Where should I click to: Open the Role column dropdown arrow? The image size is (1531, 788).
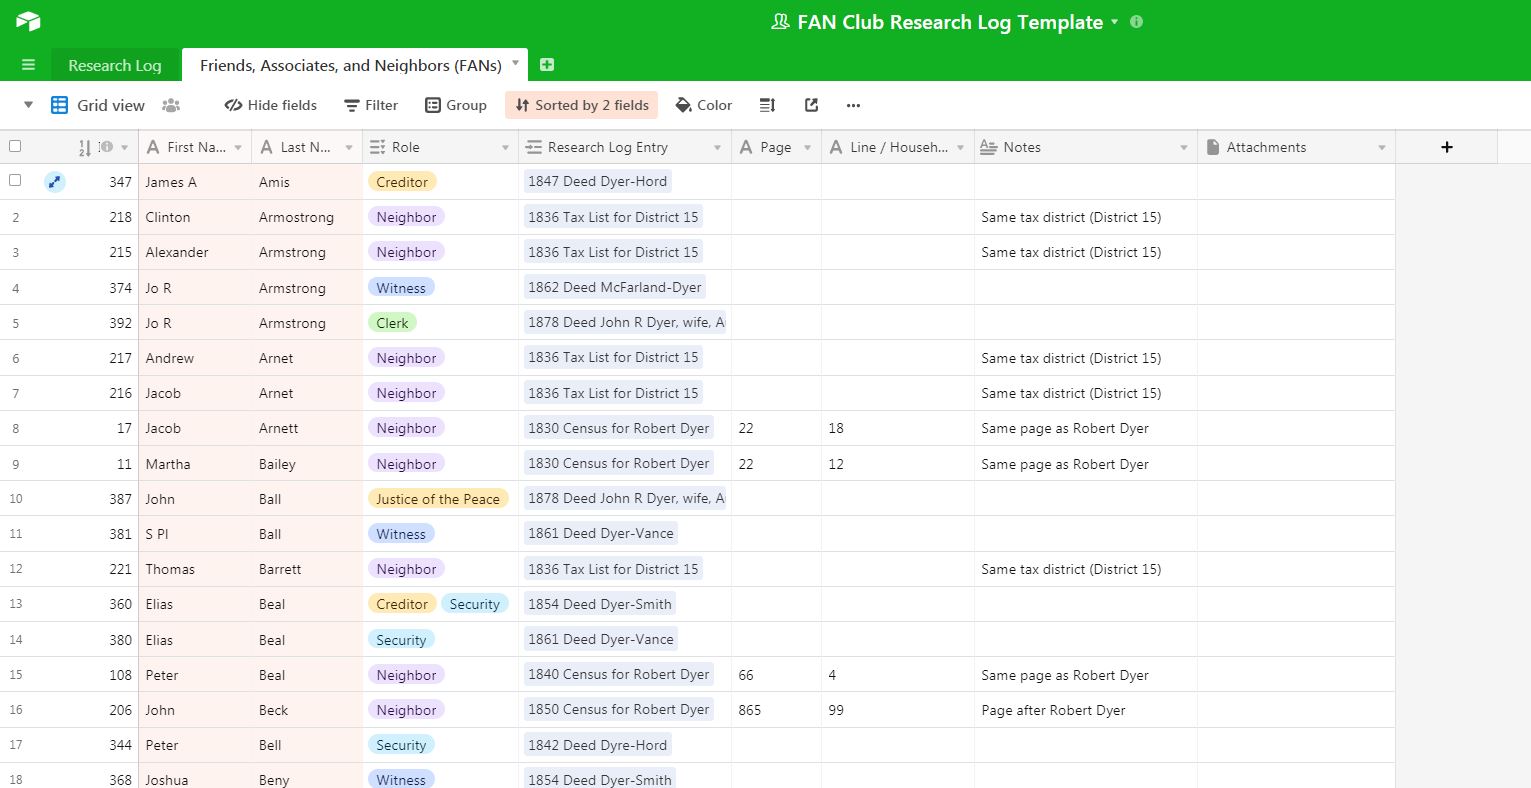[x=505, y=147]
